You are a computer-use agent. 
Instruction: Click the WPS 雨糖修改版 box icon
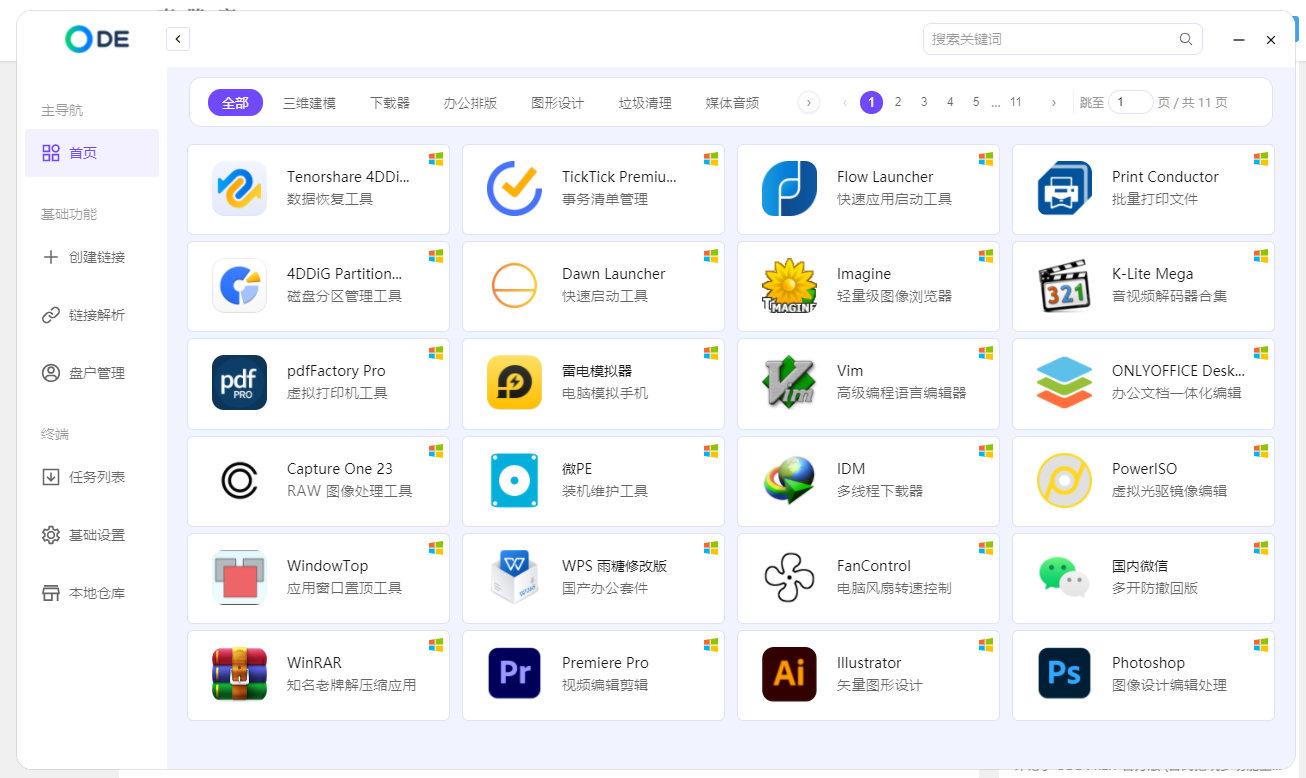(514, 577)
